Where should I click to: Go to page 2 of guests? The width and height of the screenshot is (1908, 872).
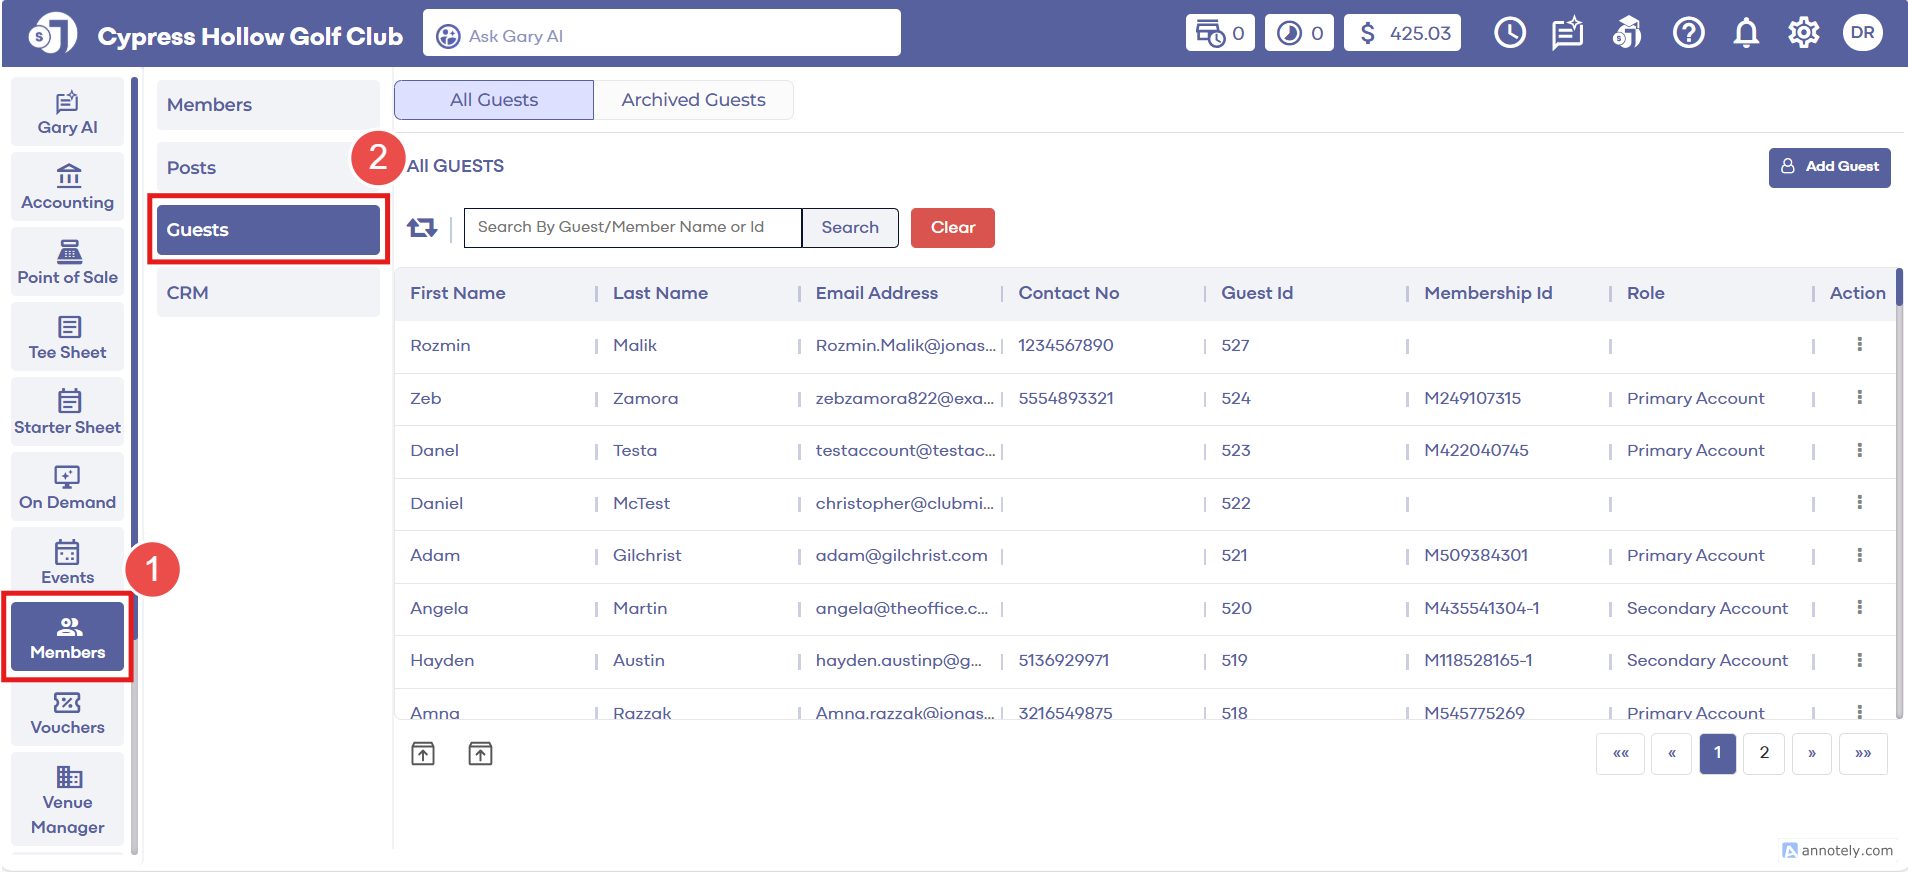coord(1764,753)
